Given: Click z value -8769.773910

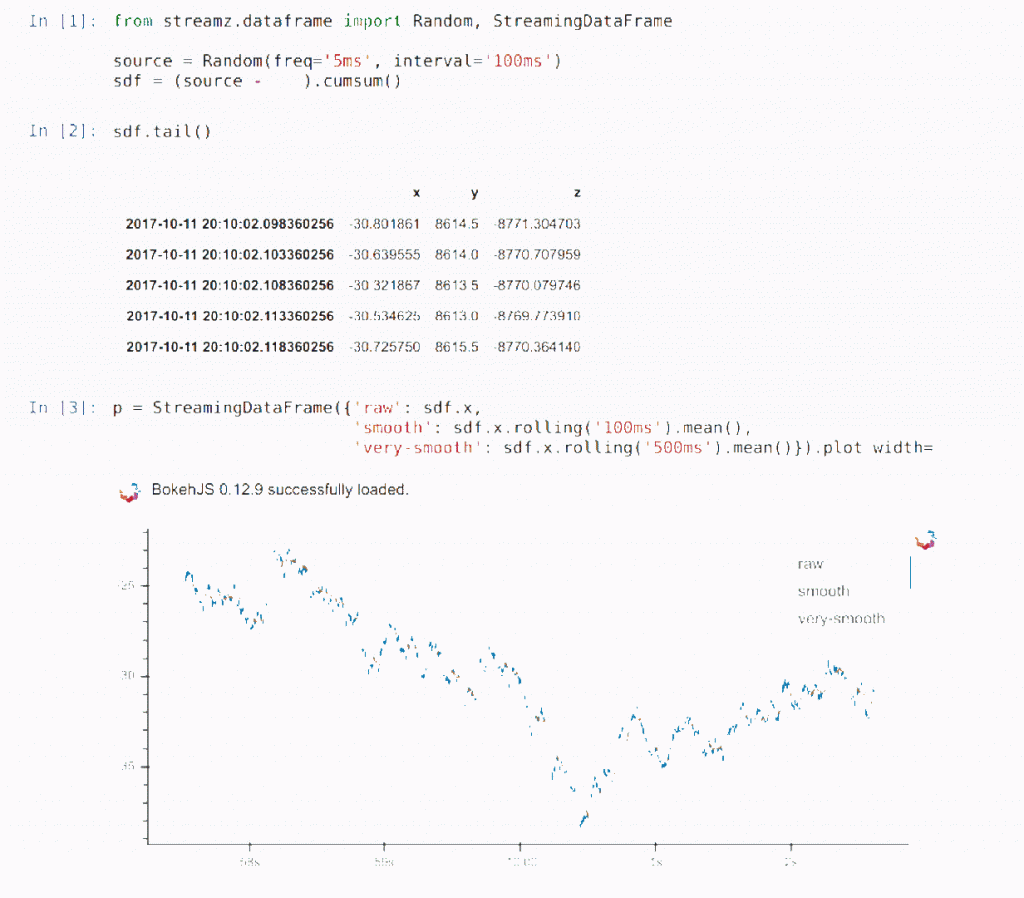Looking at the screenshot, I should 537,316.
